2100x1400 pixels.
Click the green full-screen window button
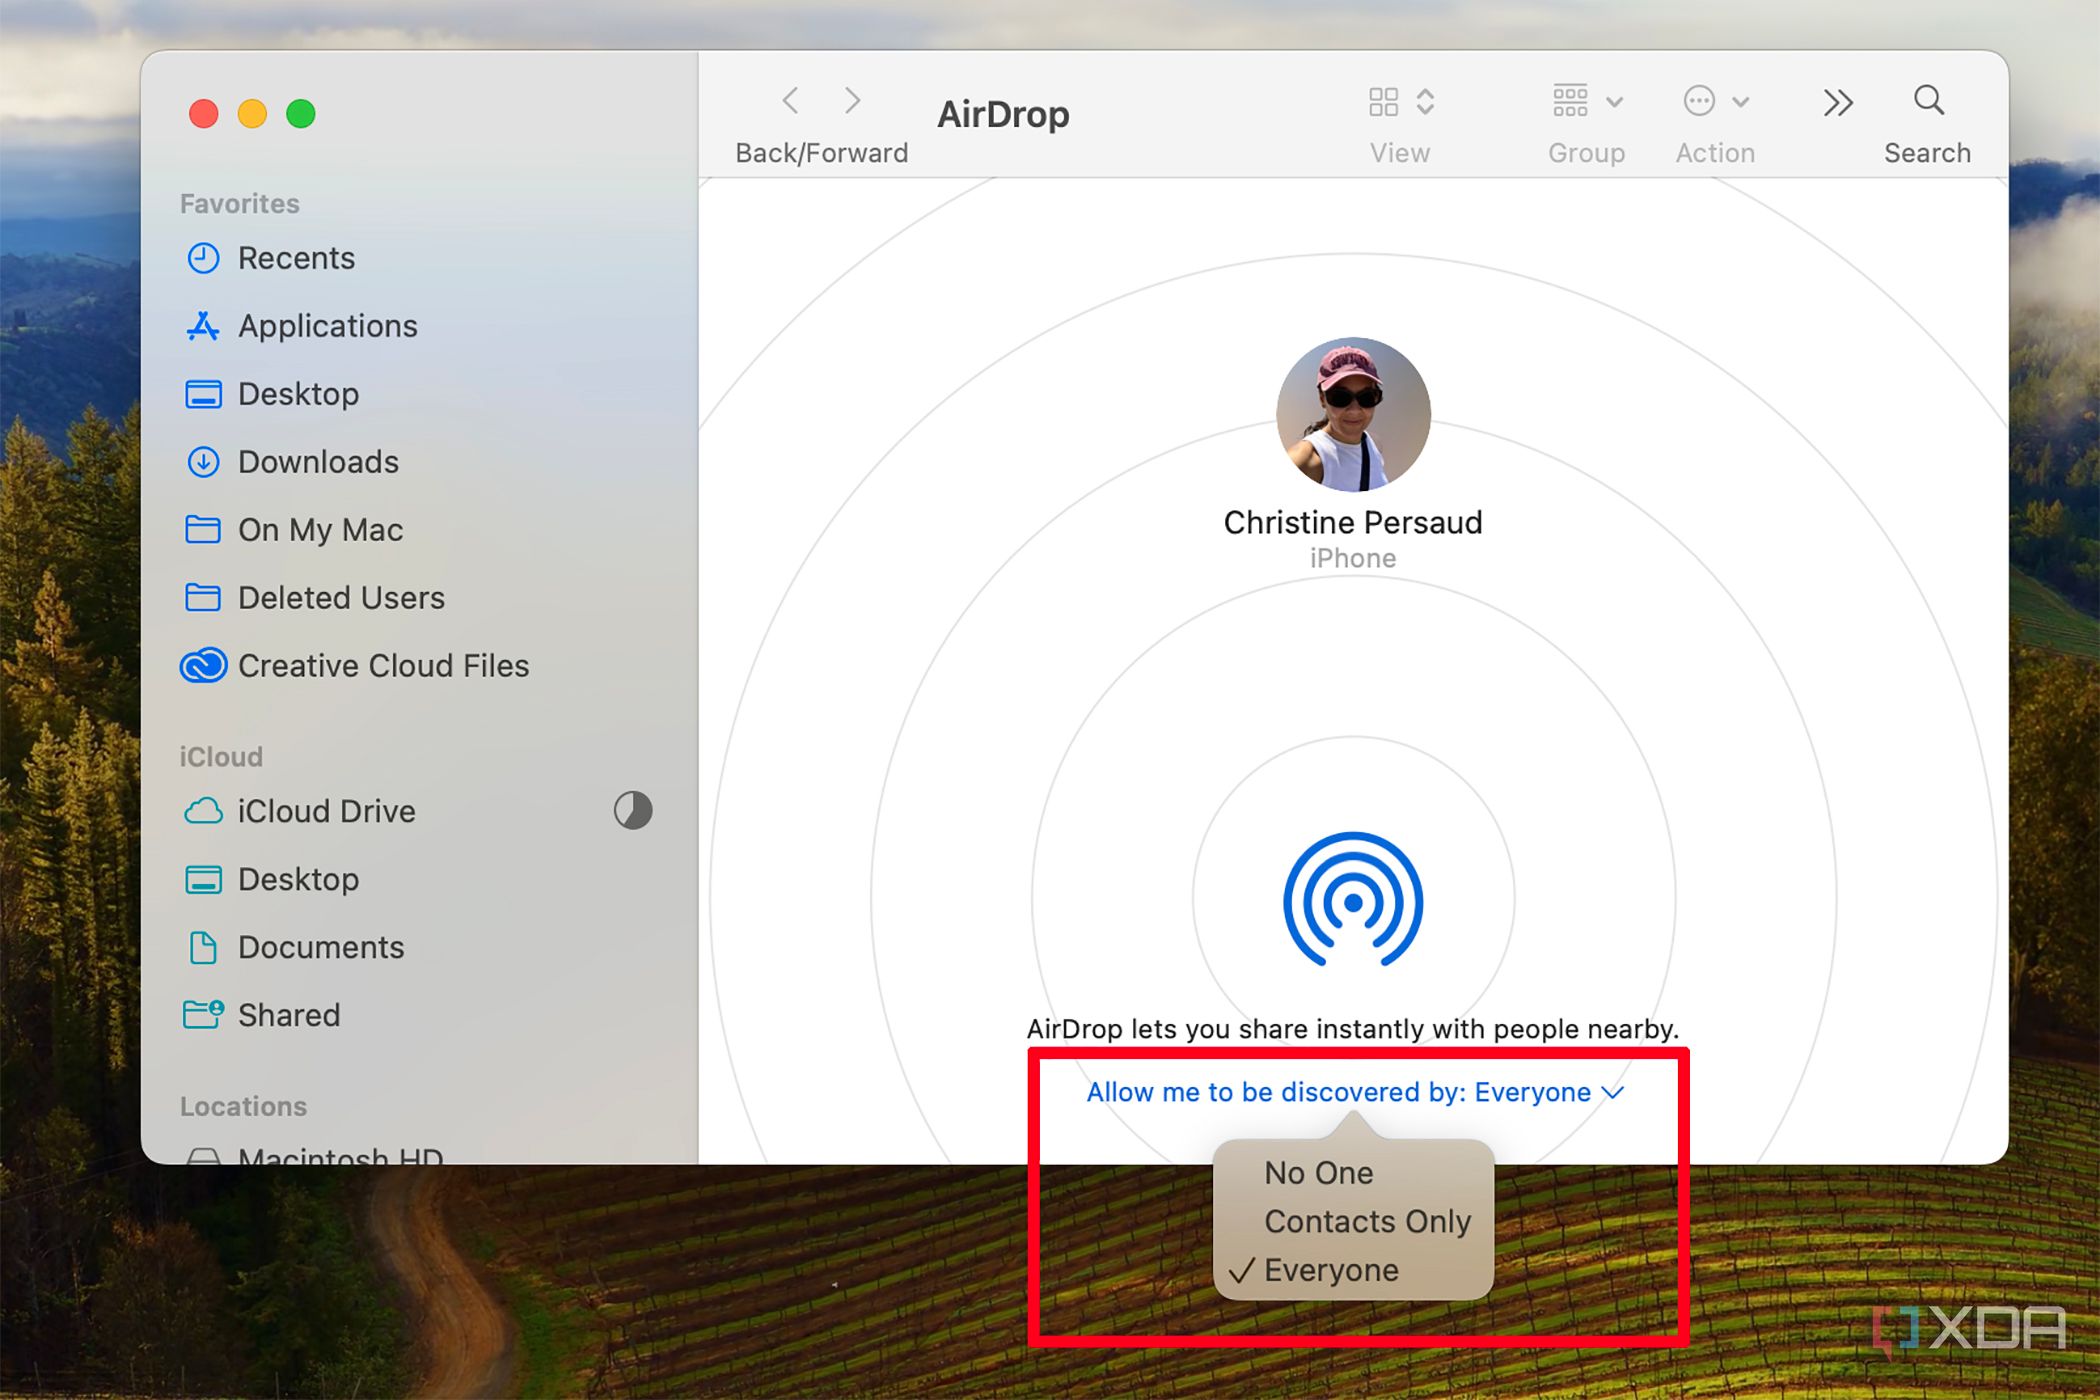301,114
